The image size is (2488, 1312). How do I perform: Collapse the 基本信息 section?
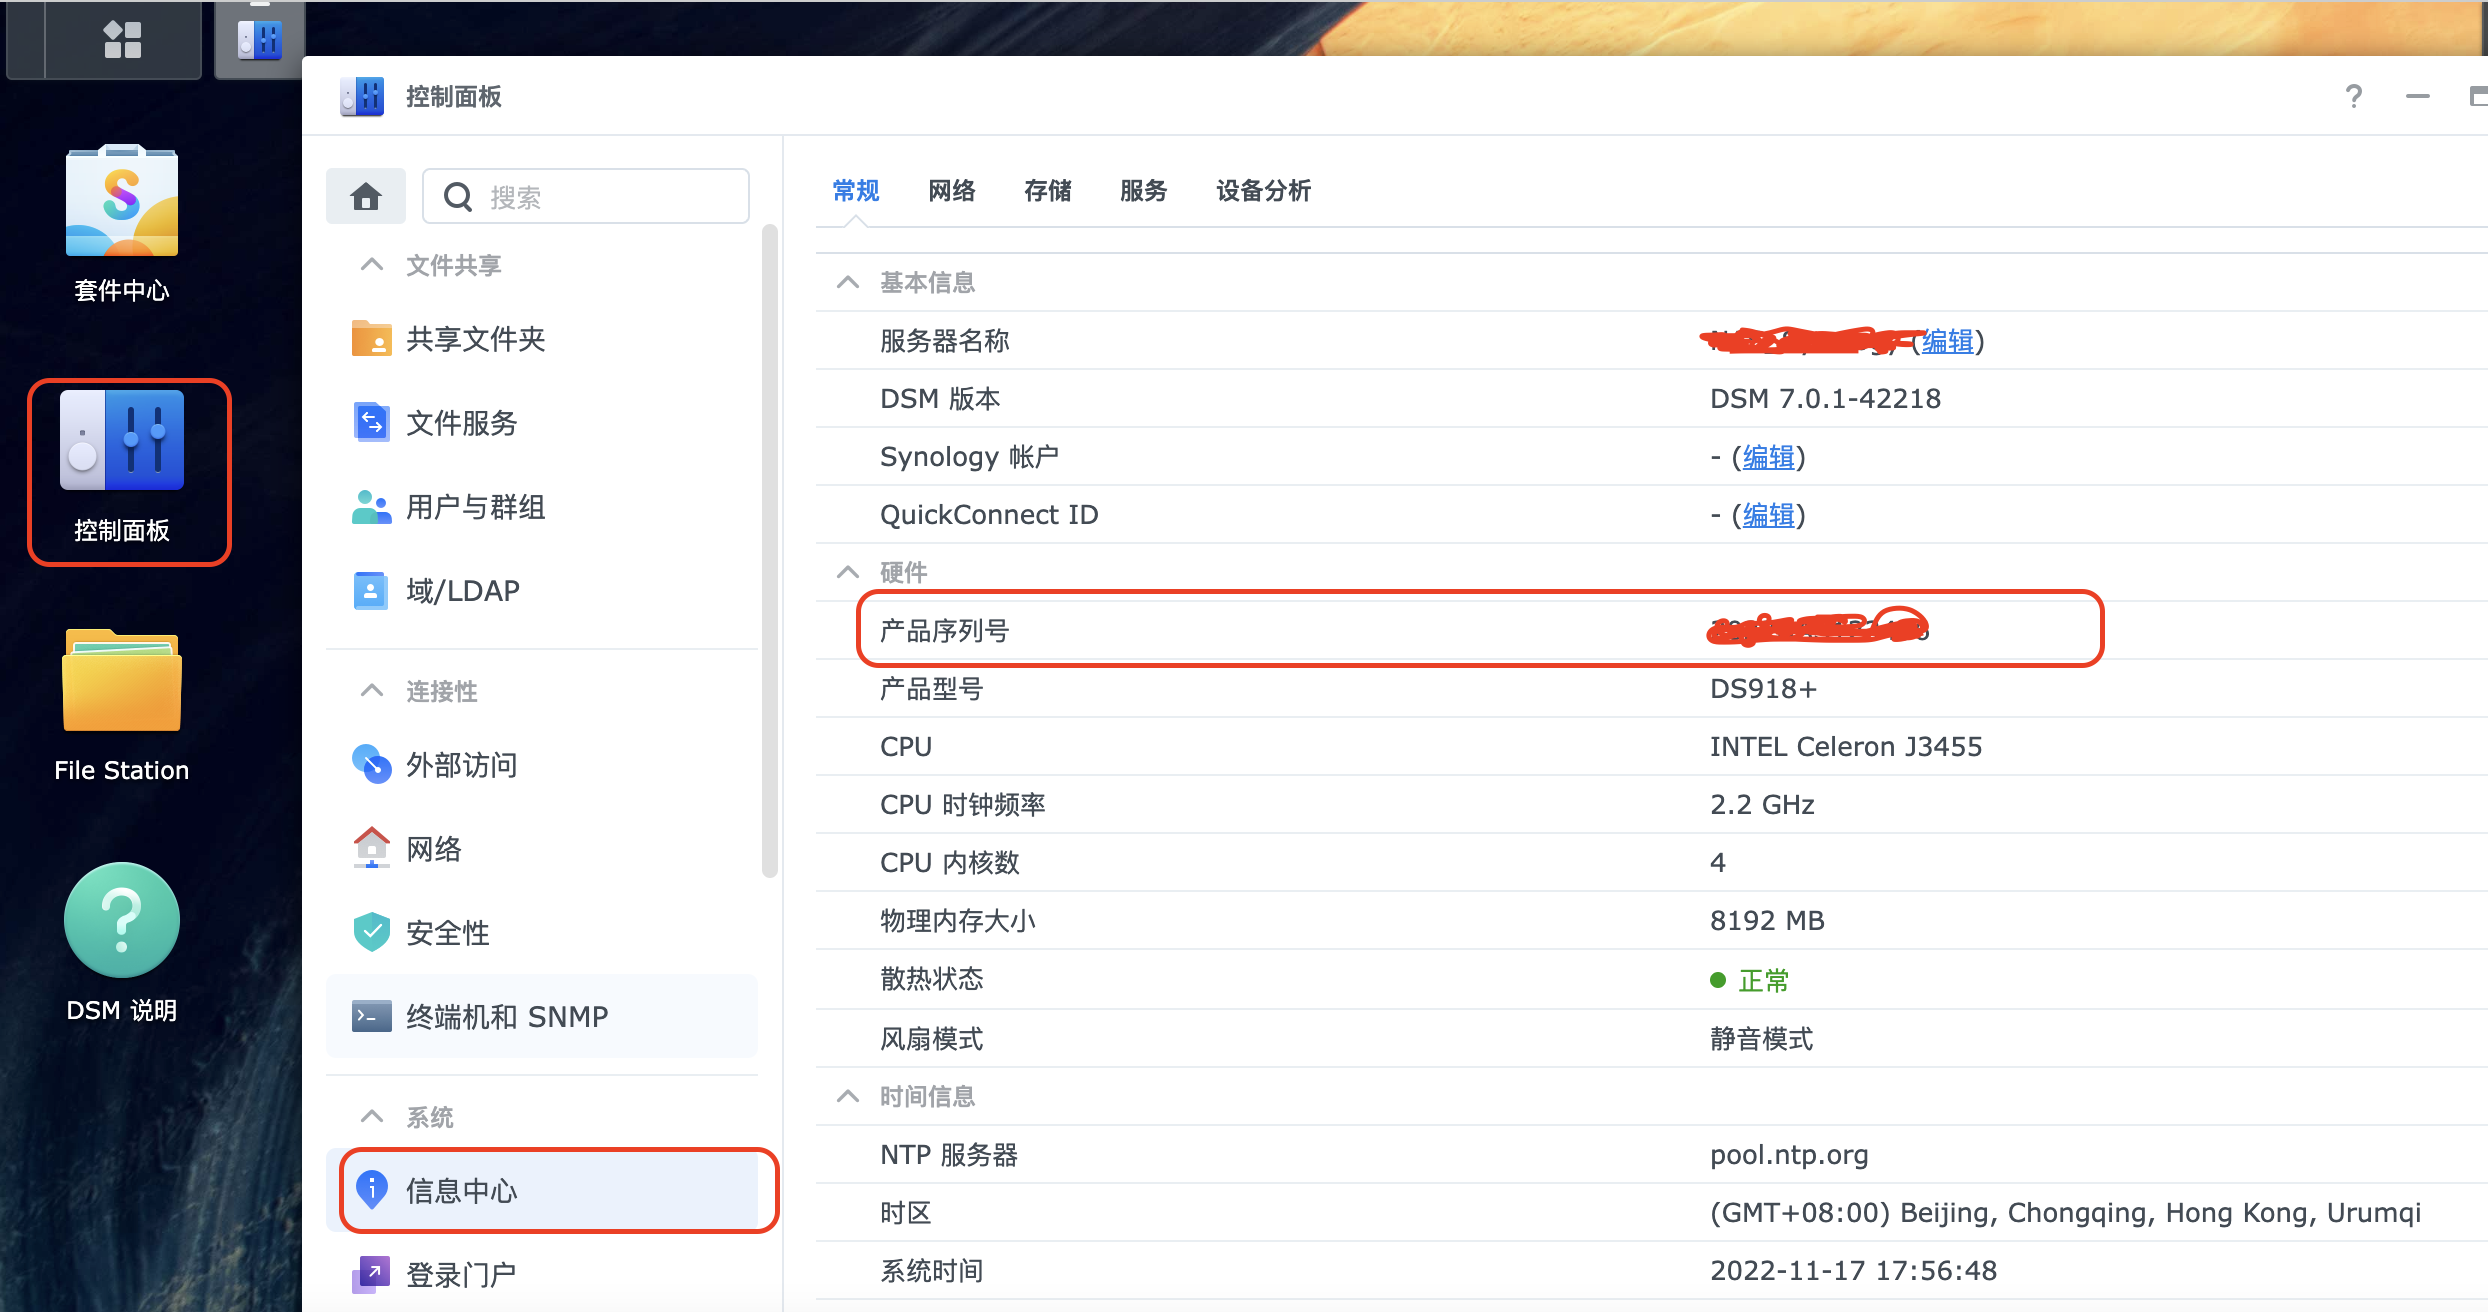[847, 282]
